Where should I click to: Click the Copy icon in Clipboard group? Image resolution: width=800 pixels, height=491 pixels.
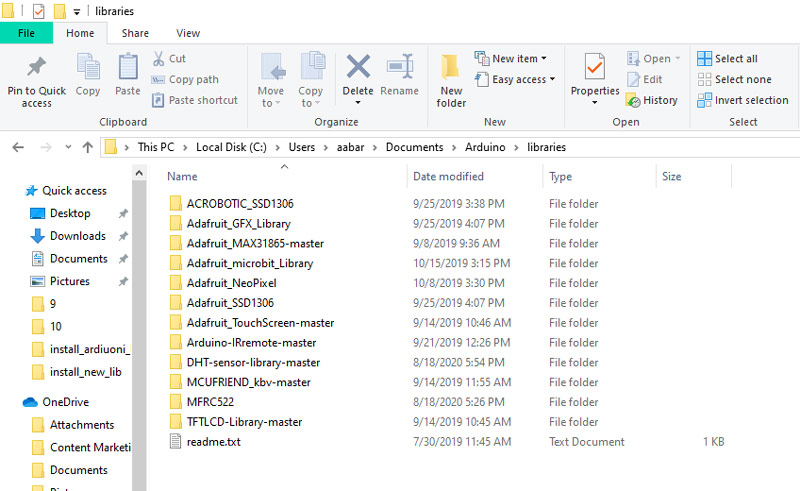click(88, 66)
